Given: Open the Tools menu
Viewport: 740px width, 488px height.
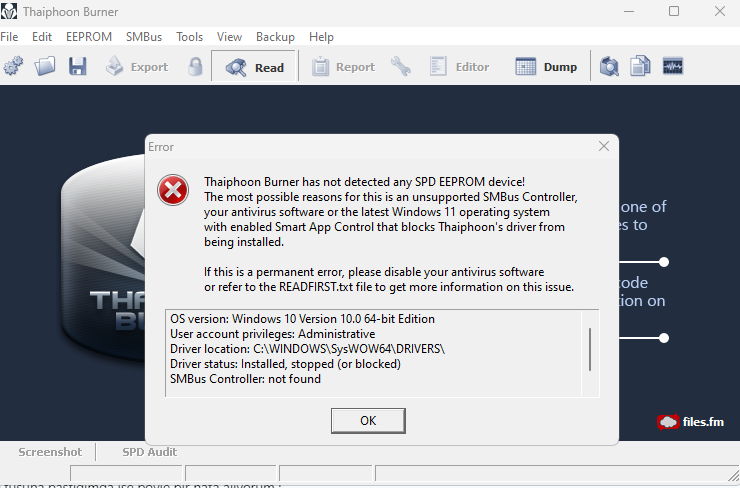Looking at the screenshot, I should pyautogui.click(x=189, y=37).
